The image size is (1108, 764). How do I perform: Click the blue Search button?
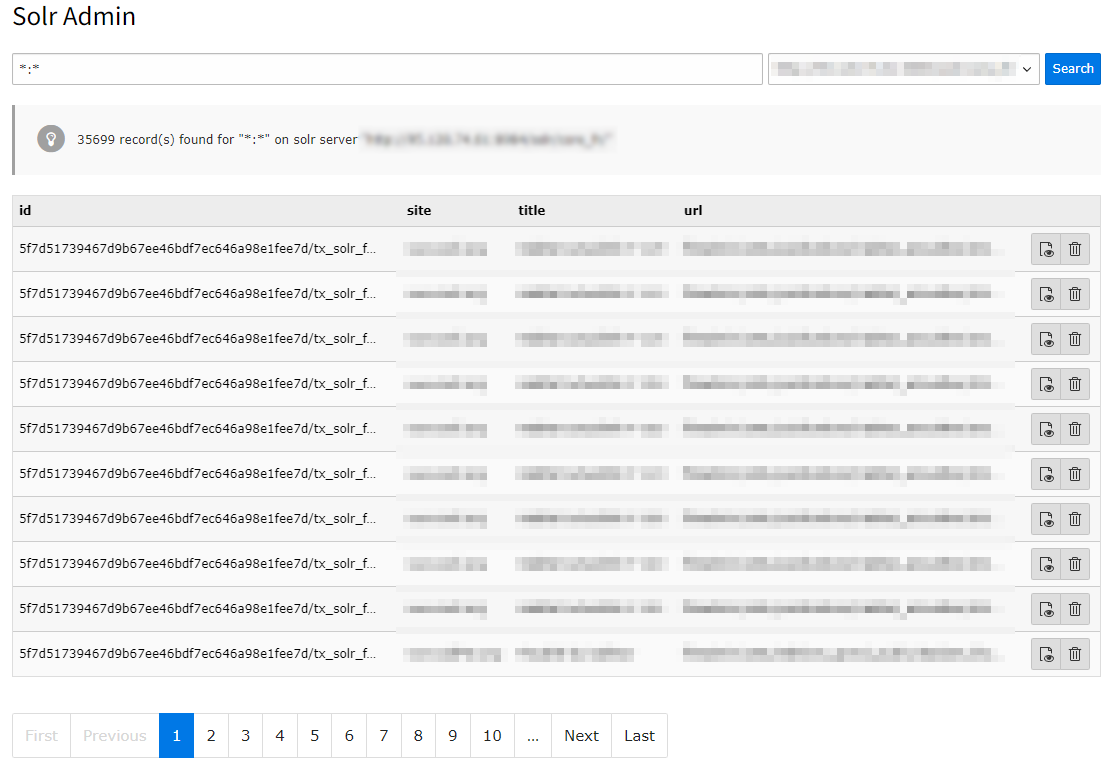tap(1073, 69)
